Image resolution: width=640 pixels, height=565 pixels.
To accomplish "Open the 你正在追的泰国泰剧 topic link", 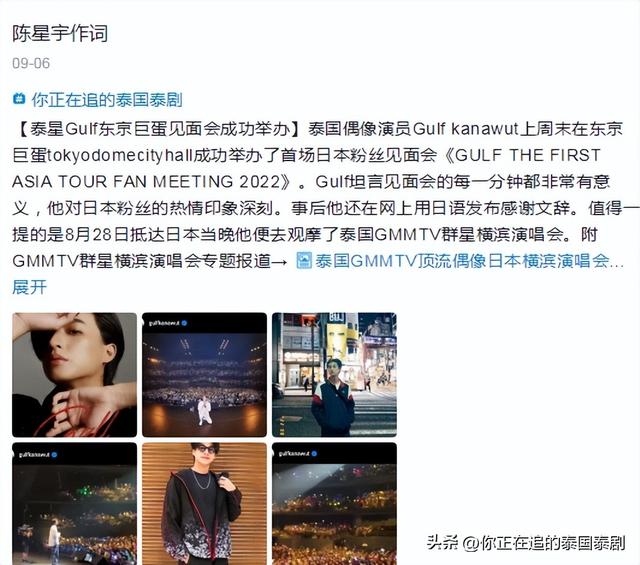I will click(x=107, y=100).
